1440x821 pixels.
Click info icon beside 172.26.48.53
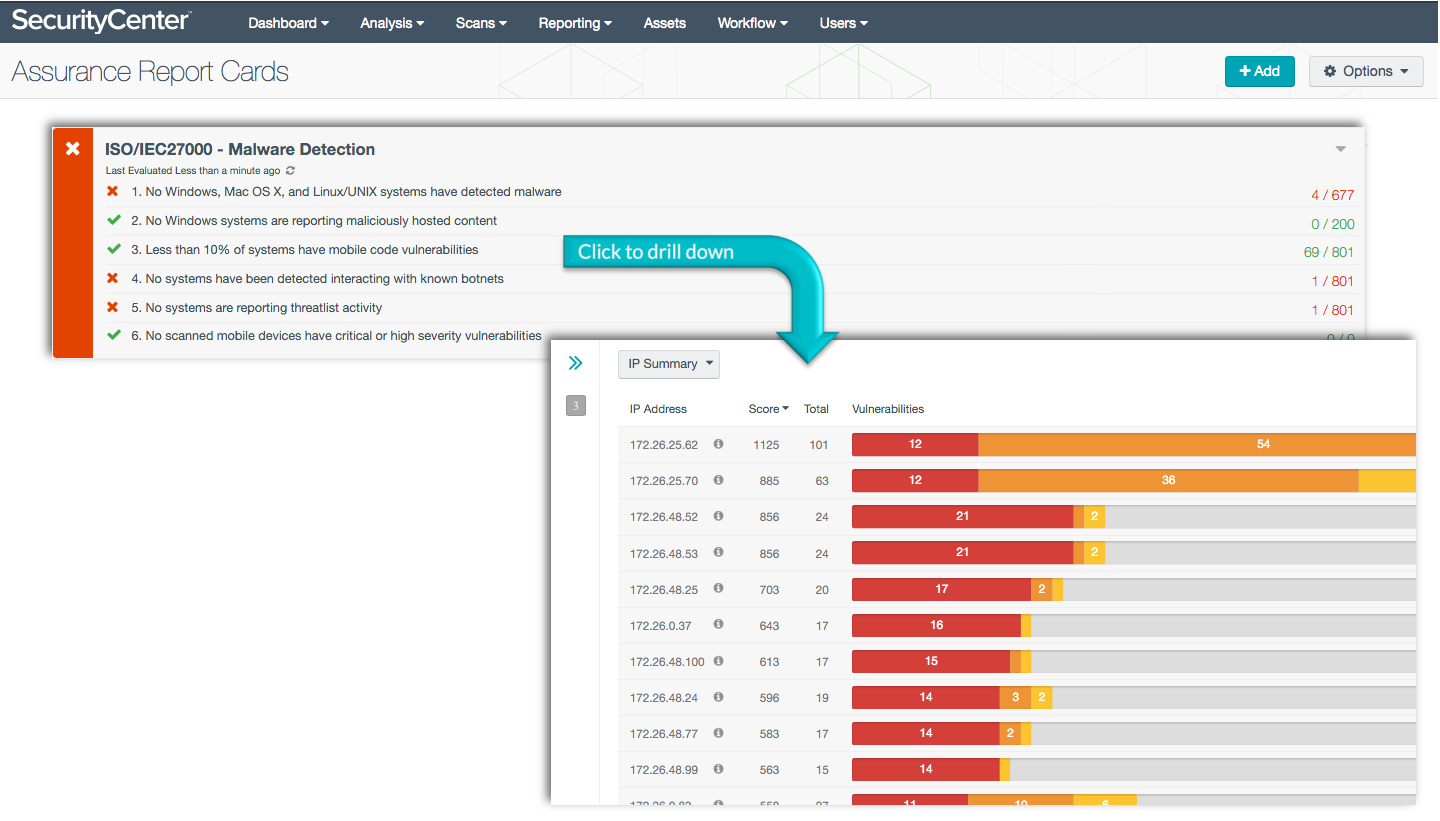718,552
